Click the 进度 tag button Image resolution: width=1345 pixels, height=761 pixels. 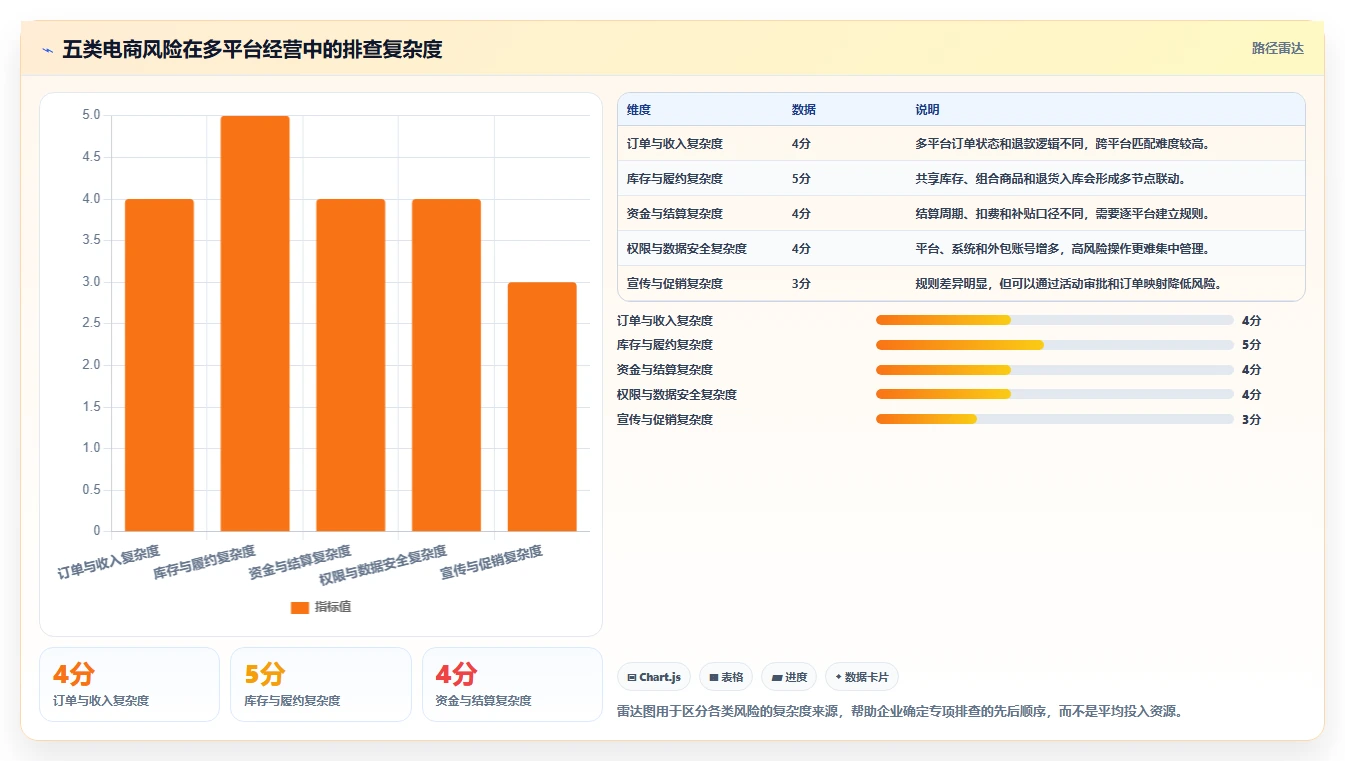point(789,677)
